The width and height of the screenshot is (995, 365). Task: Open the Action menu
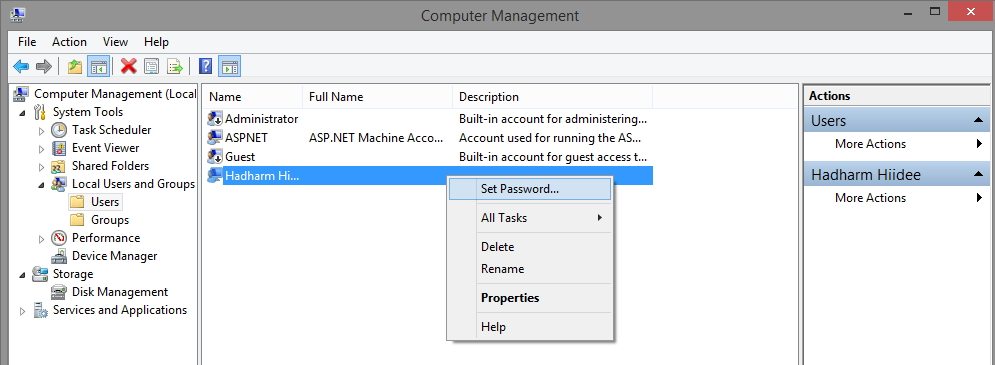69,42
